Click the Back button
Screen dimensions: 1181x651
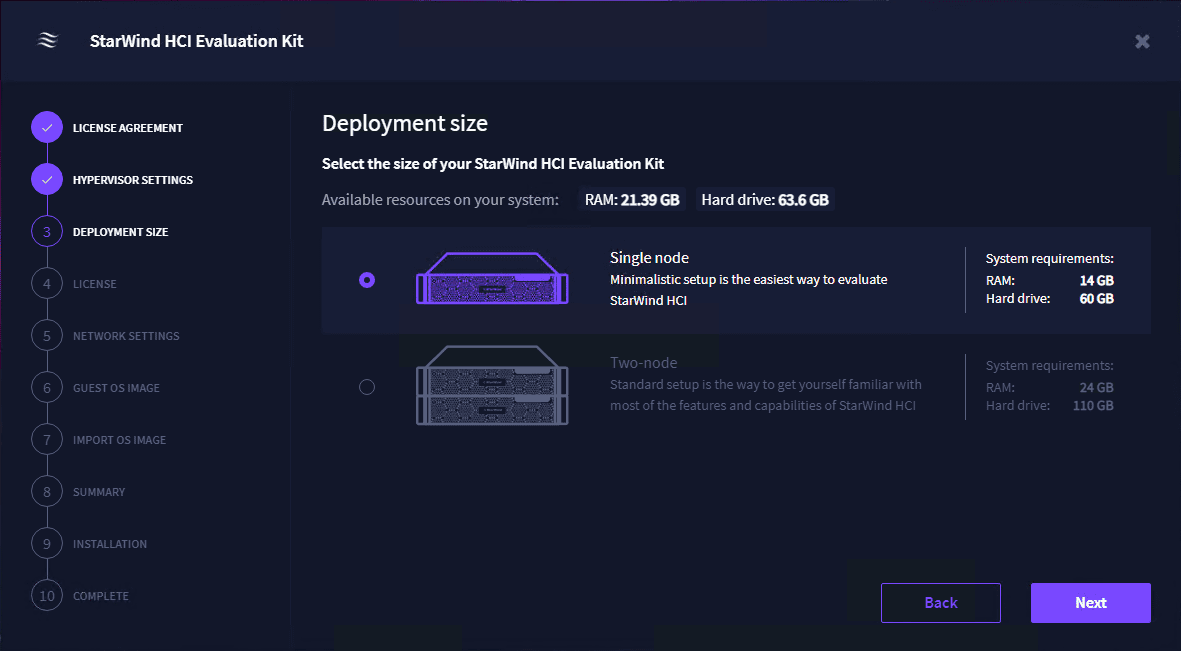click(941, 603)
